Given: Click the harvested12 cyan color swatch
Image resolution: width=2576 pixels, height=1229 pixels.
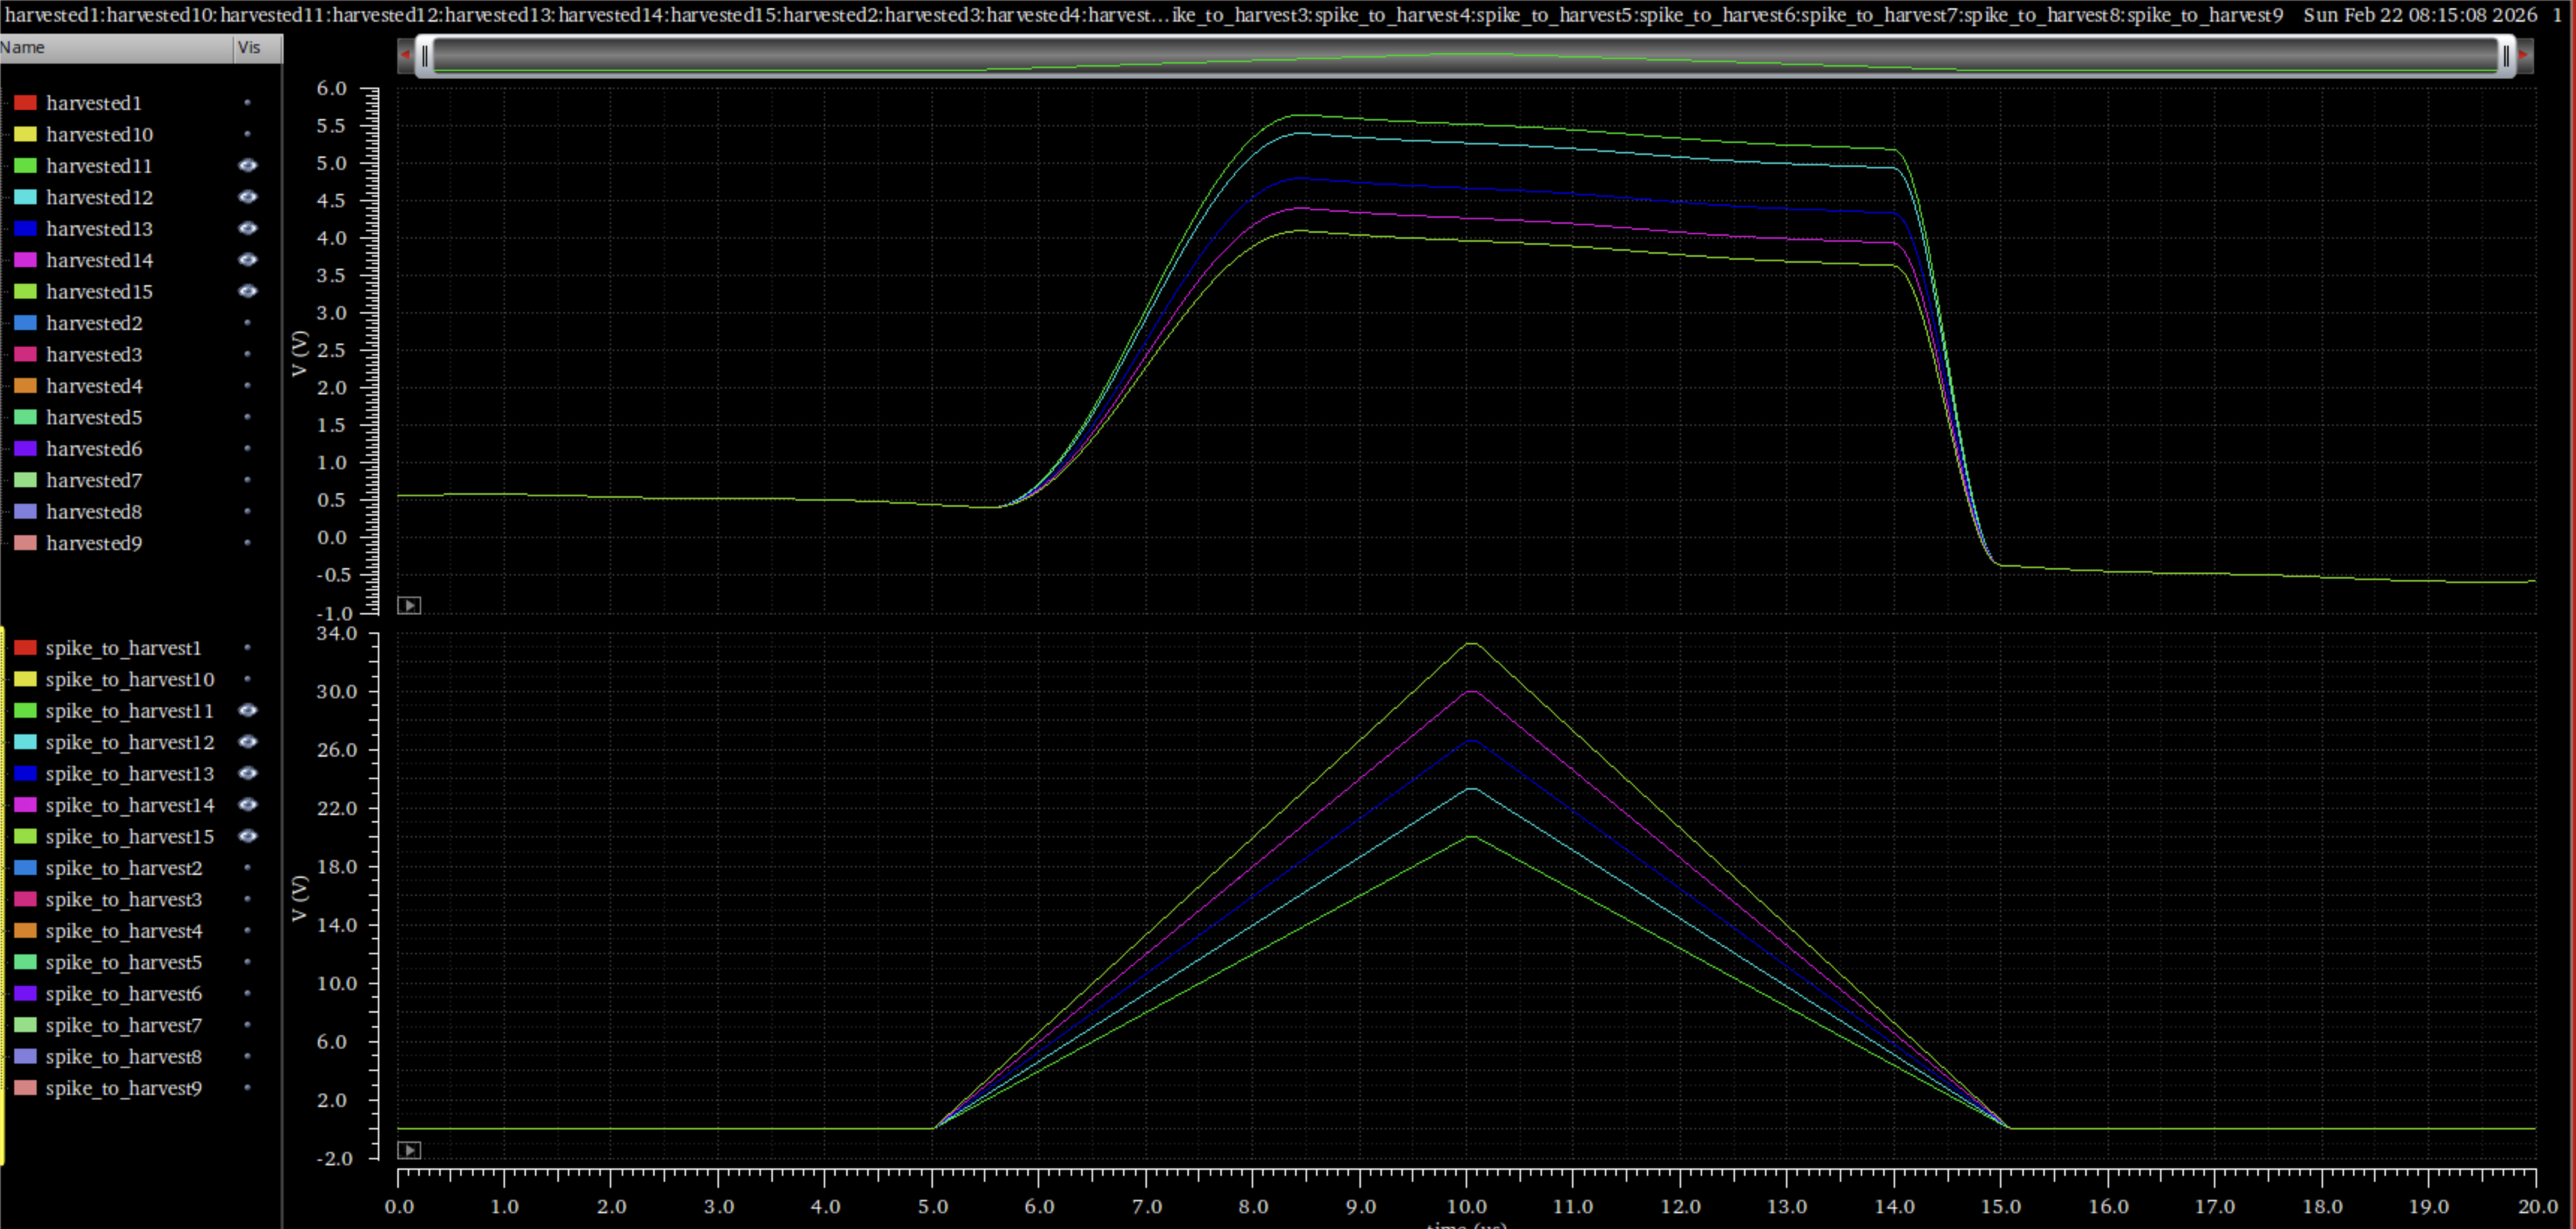Looking at the screenshot, I should coord(25,197).
